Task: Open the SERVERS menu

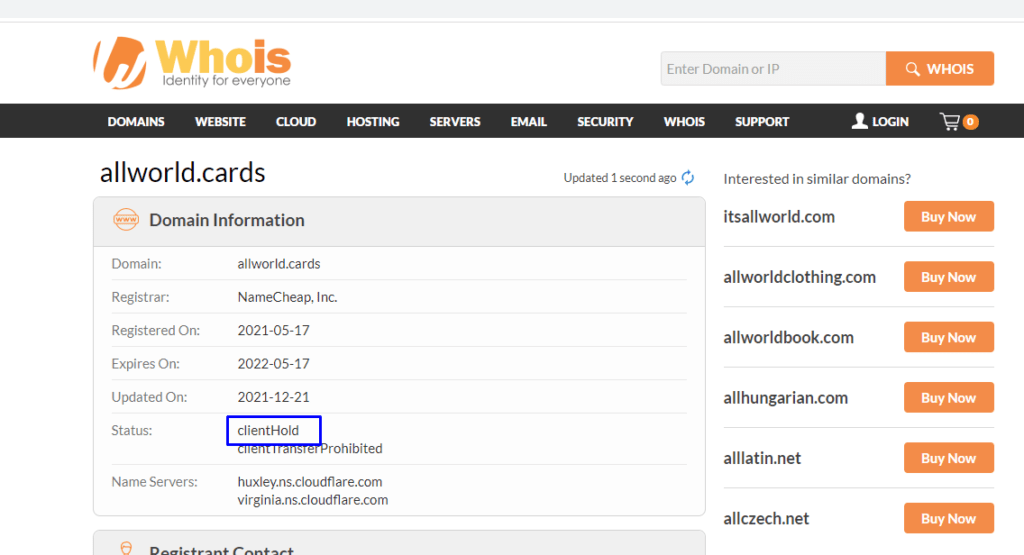Action: pyautogui.click(x=455, y=121)
